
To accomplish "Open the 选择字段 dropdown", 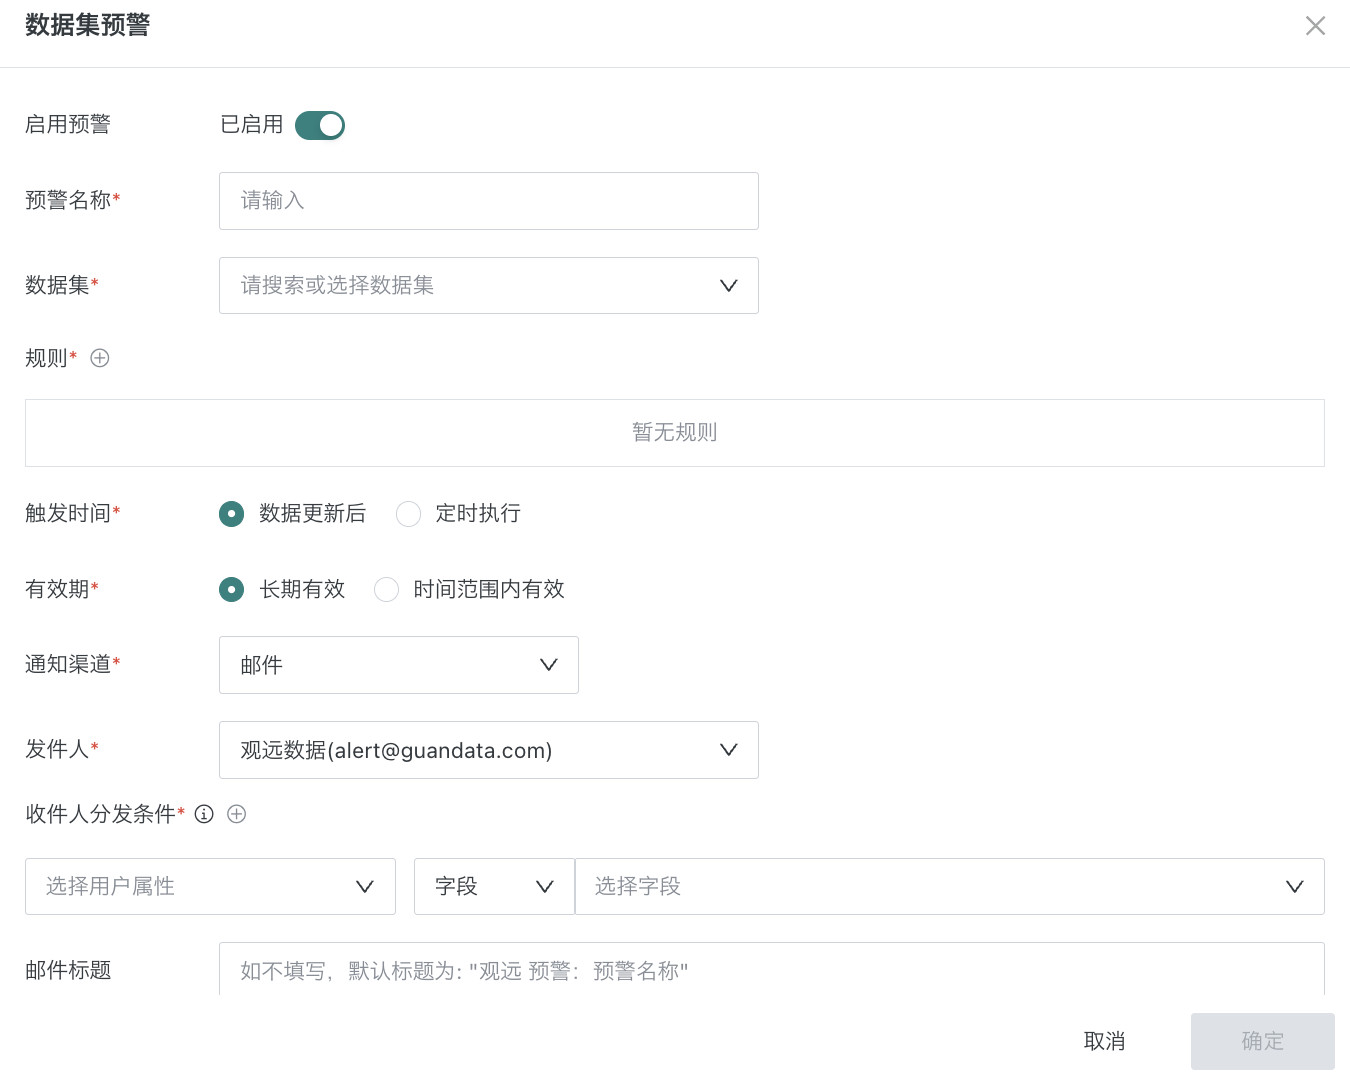I will click(949, 887).
